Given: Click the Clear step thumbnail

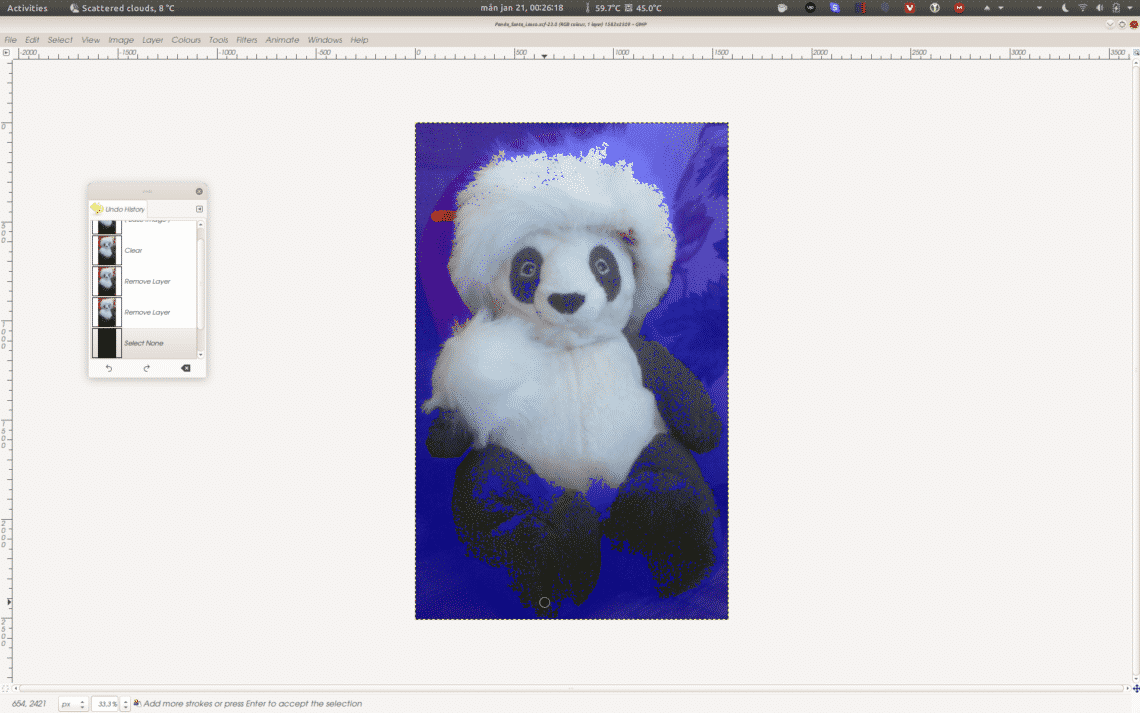Looking at the screenshot, I should pyautogui.click(x=107, y=251).
